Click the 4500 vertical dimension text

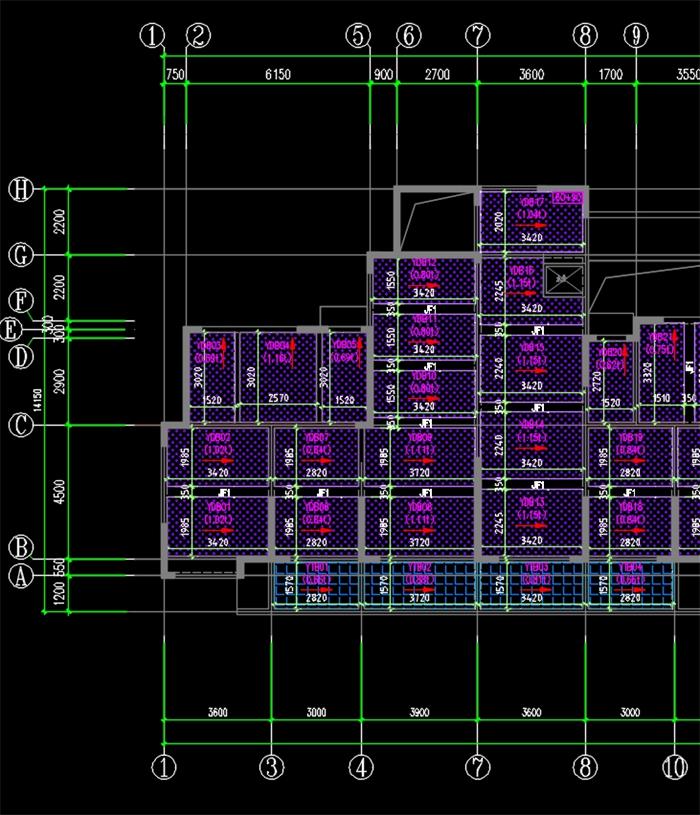pos(58,491)
